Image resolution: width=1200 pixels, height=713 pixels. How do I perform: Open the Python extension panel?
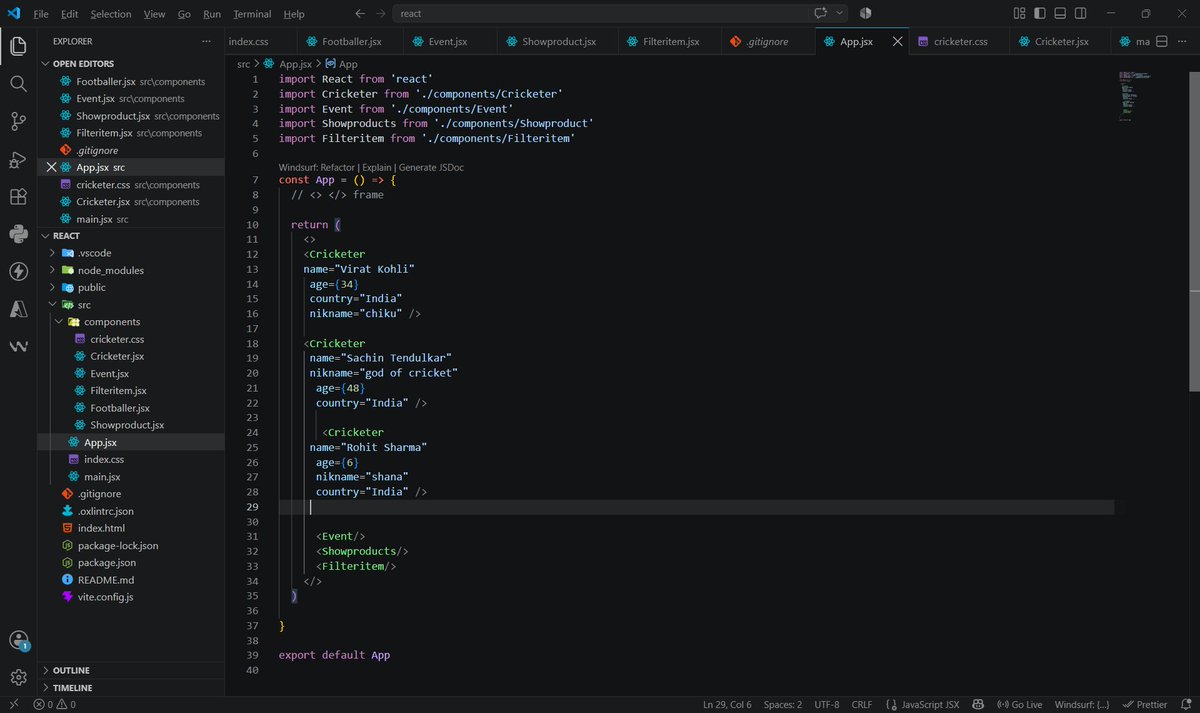click(18, 235)
